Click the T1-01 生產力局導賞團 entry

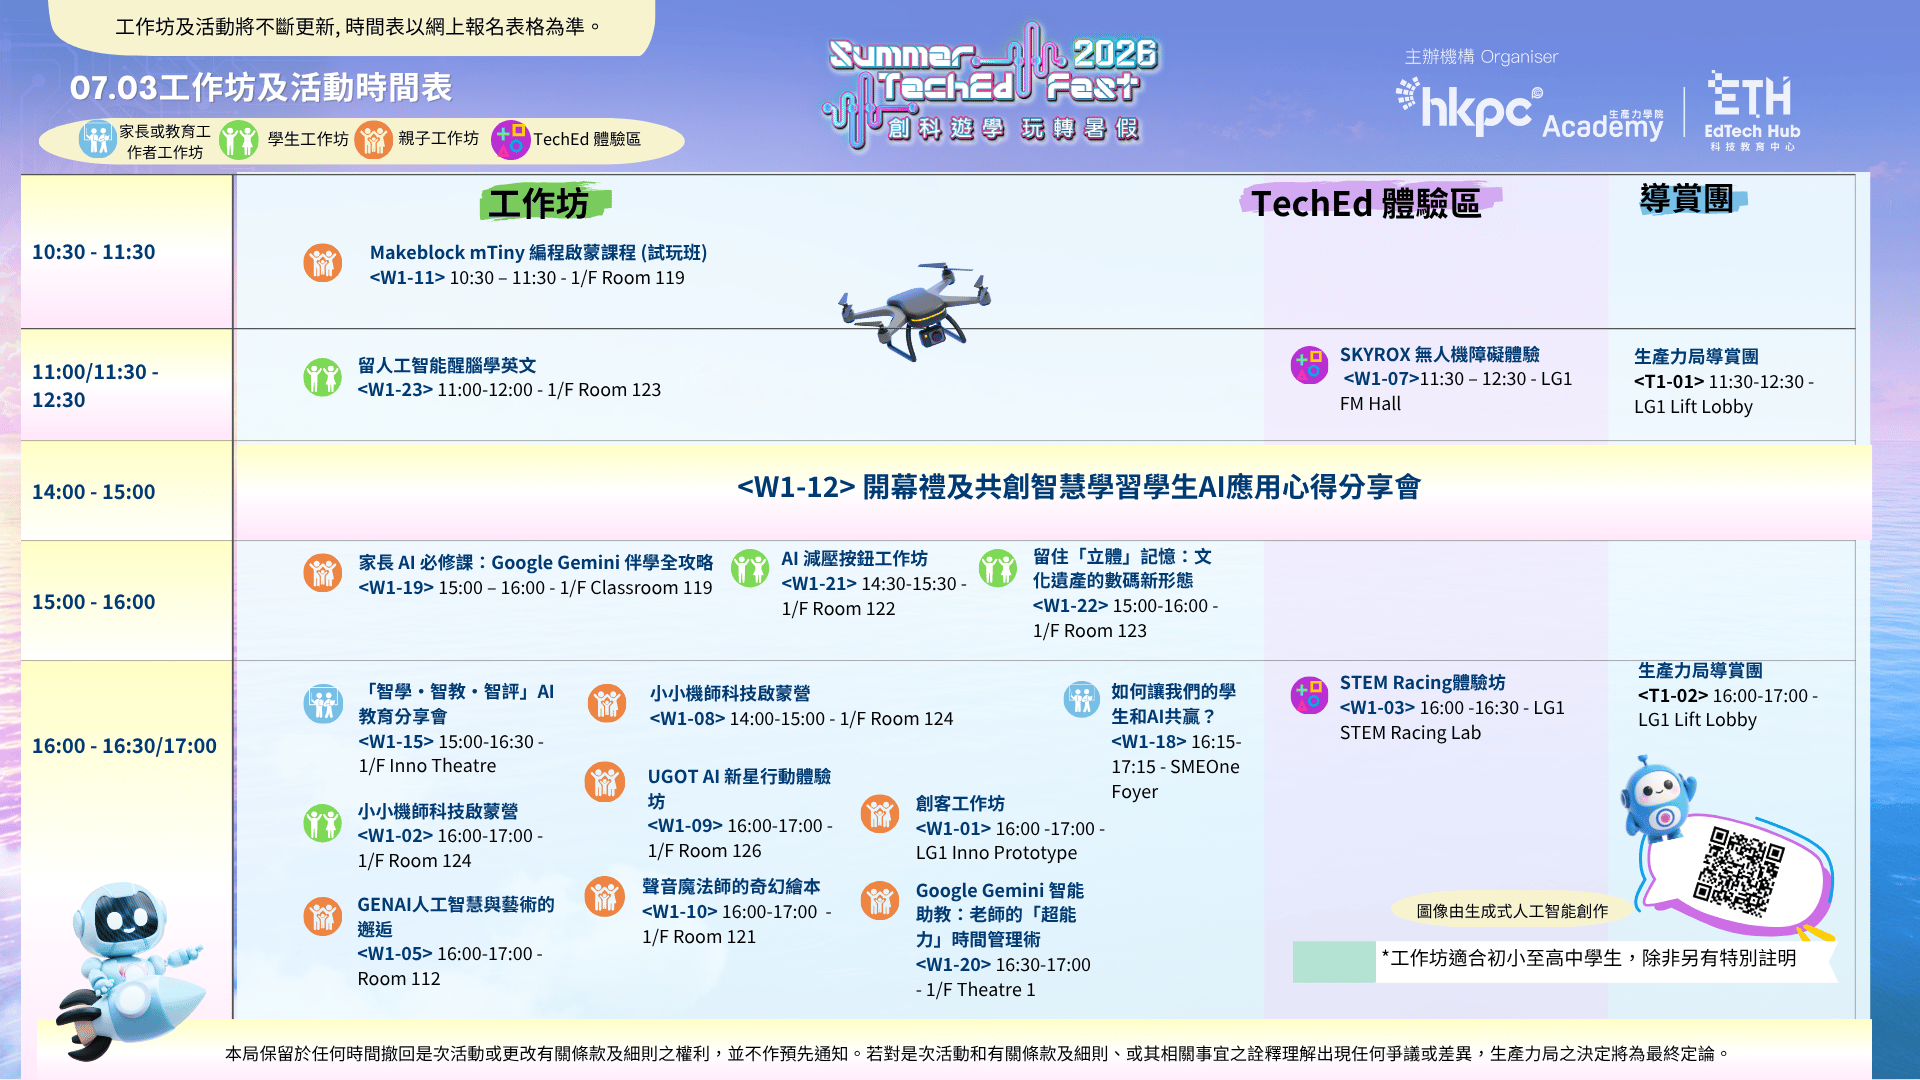click(x=1724, y=381)
